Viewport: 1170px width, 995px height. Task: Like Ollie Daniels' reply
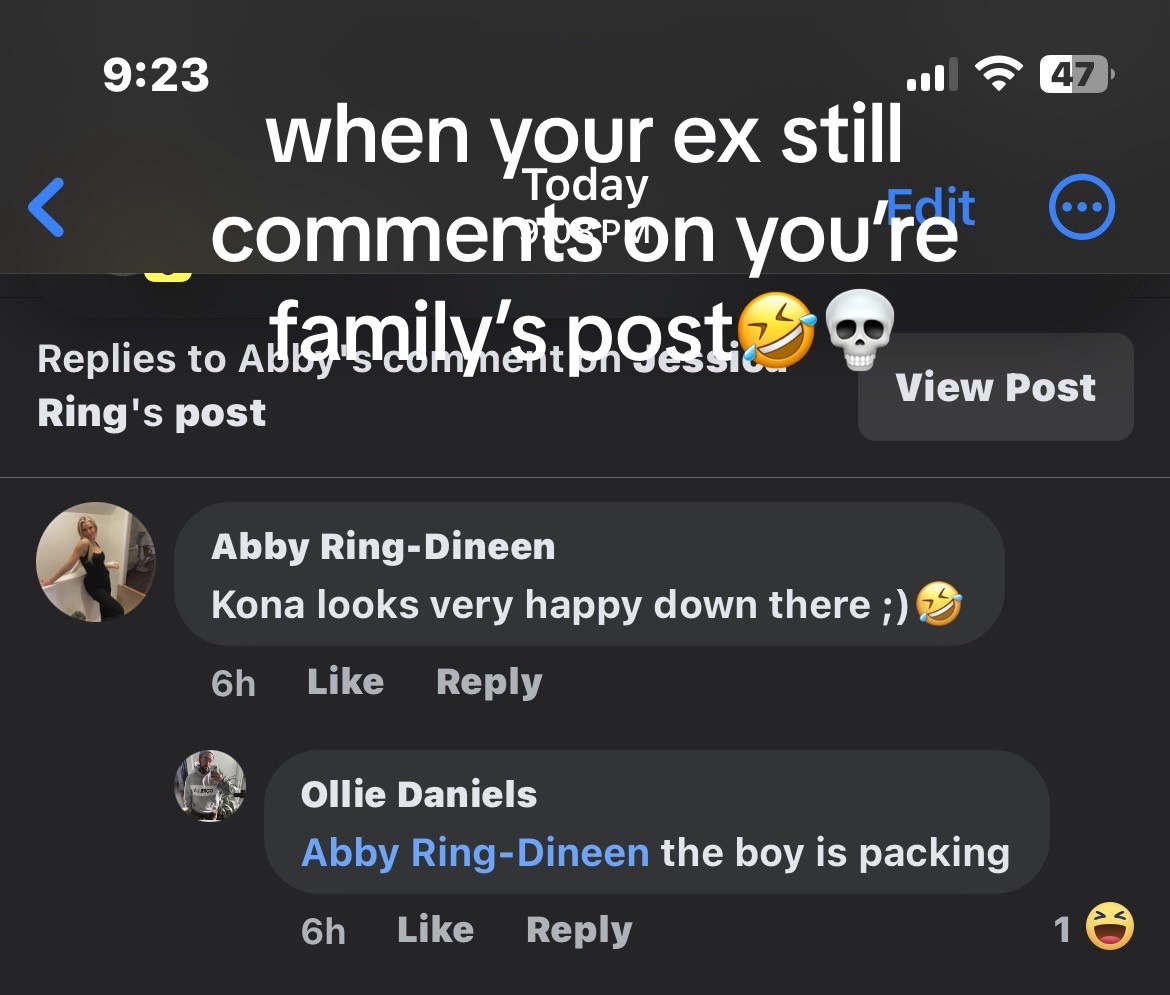435,930
